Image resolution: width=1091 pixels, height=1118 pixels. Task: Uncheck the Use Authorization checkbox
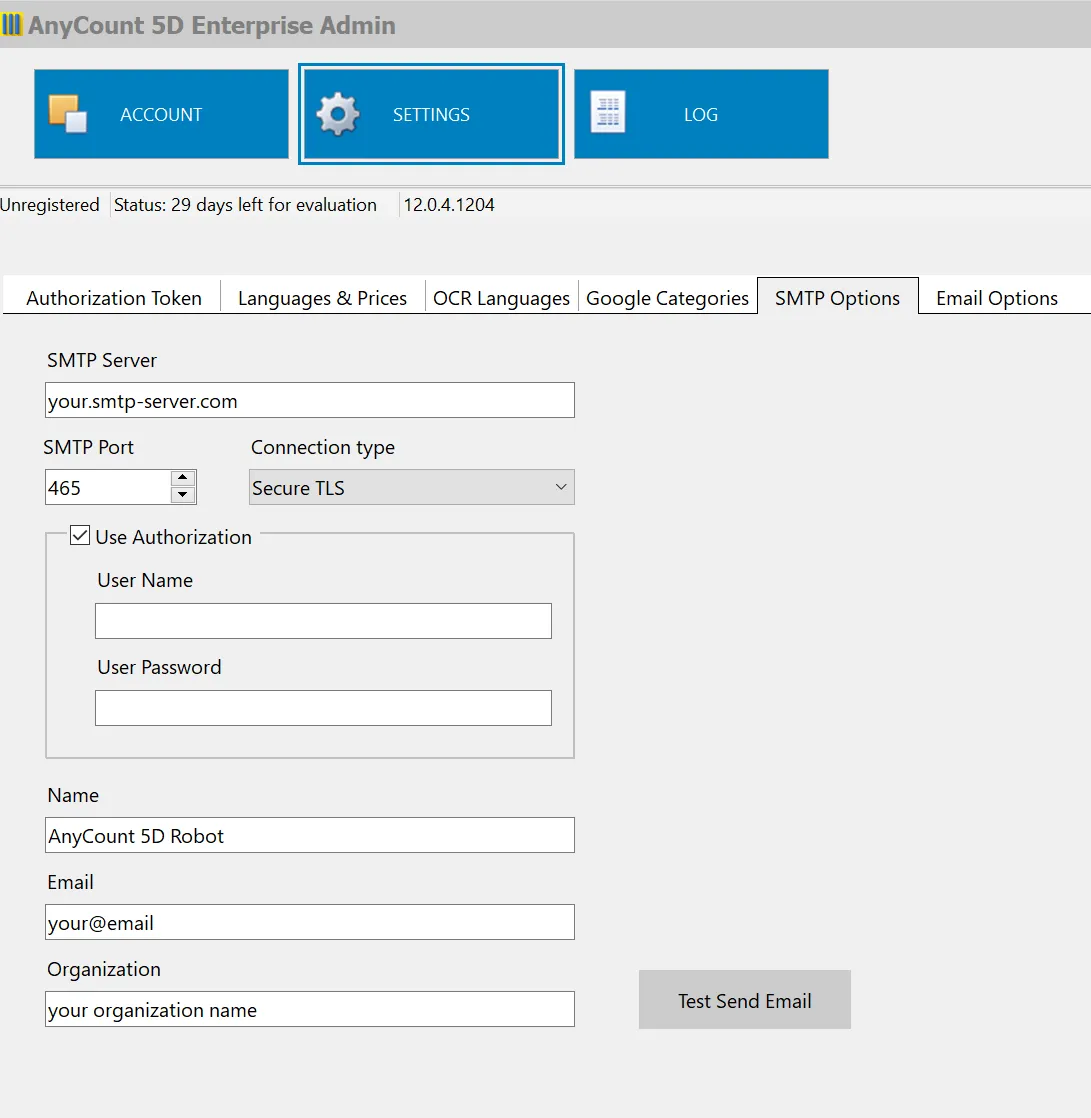pos(80,535)
